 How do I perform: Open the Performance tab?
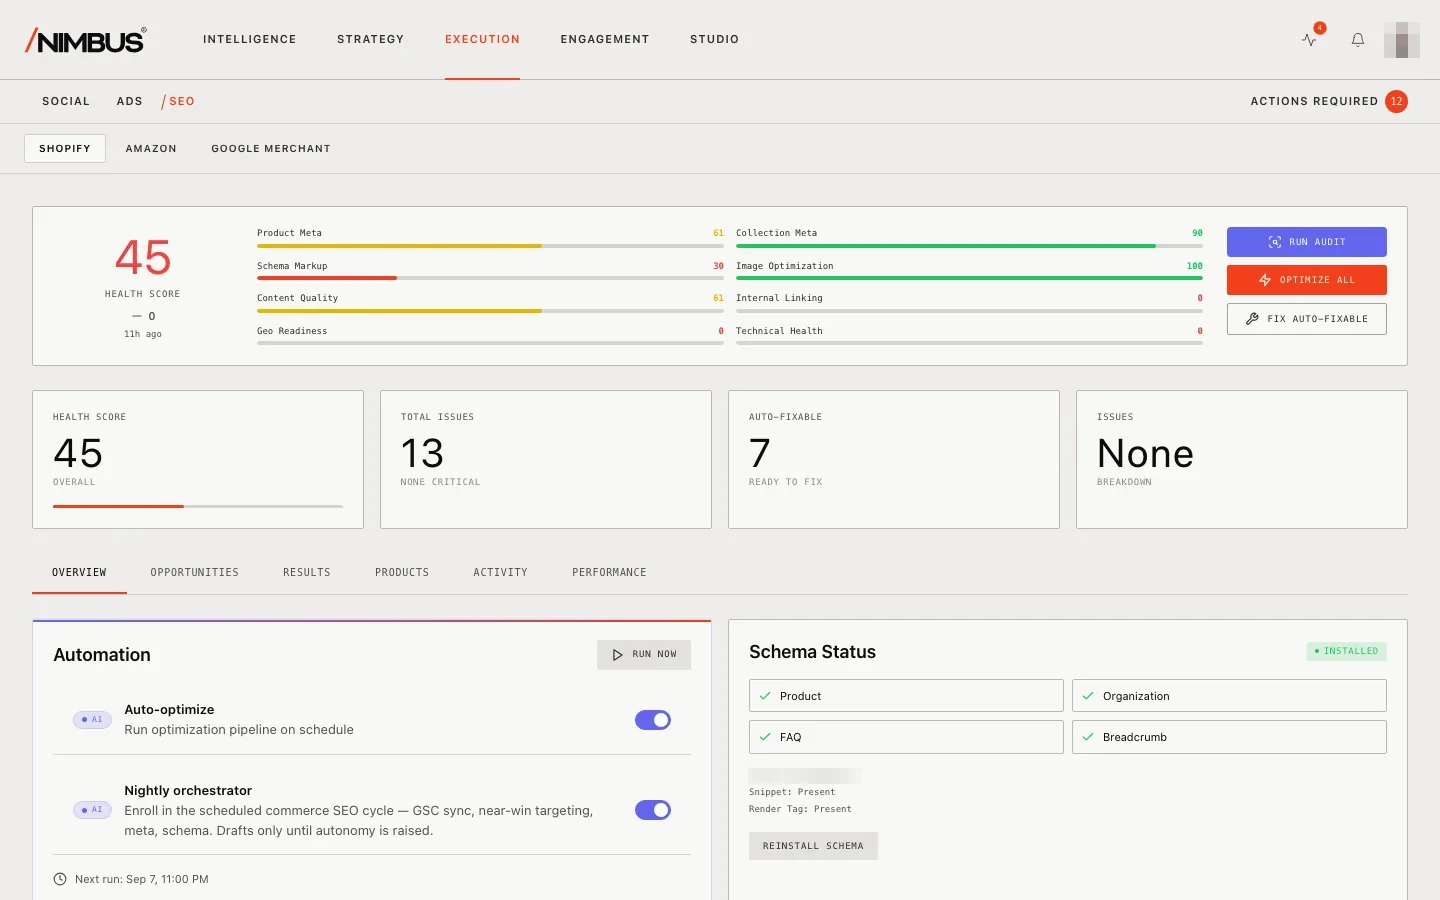pyautogui.click(x=609, y=572)
